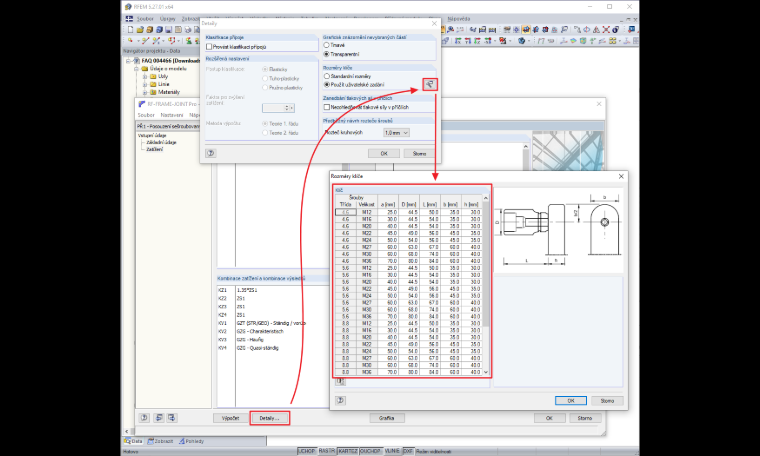760x456 pixels.
Task: Click the new line icon in second toolbar
Action: point(145,40)
